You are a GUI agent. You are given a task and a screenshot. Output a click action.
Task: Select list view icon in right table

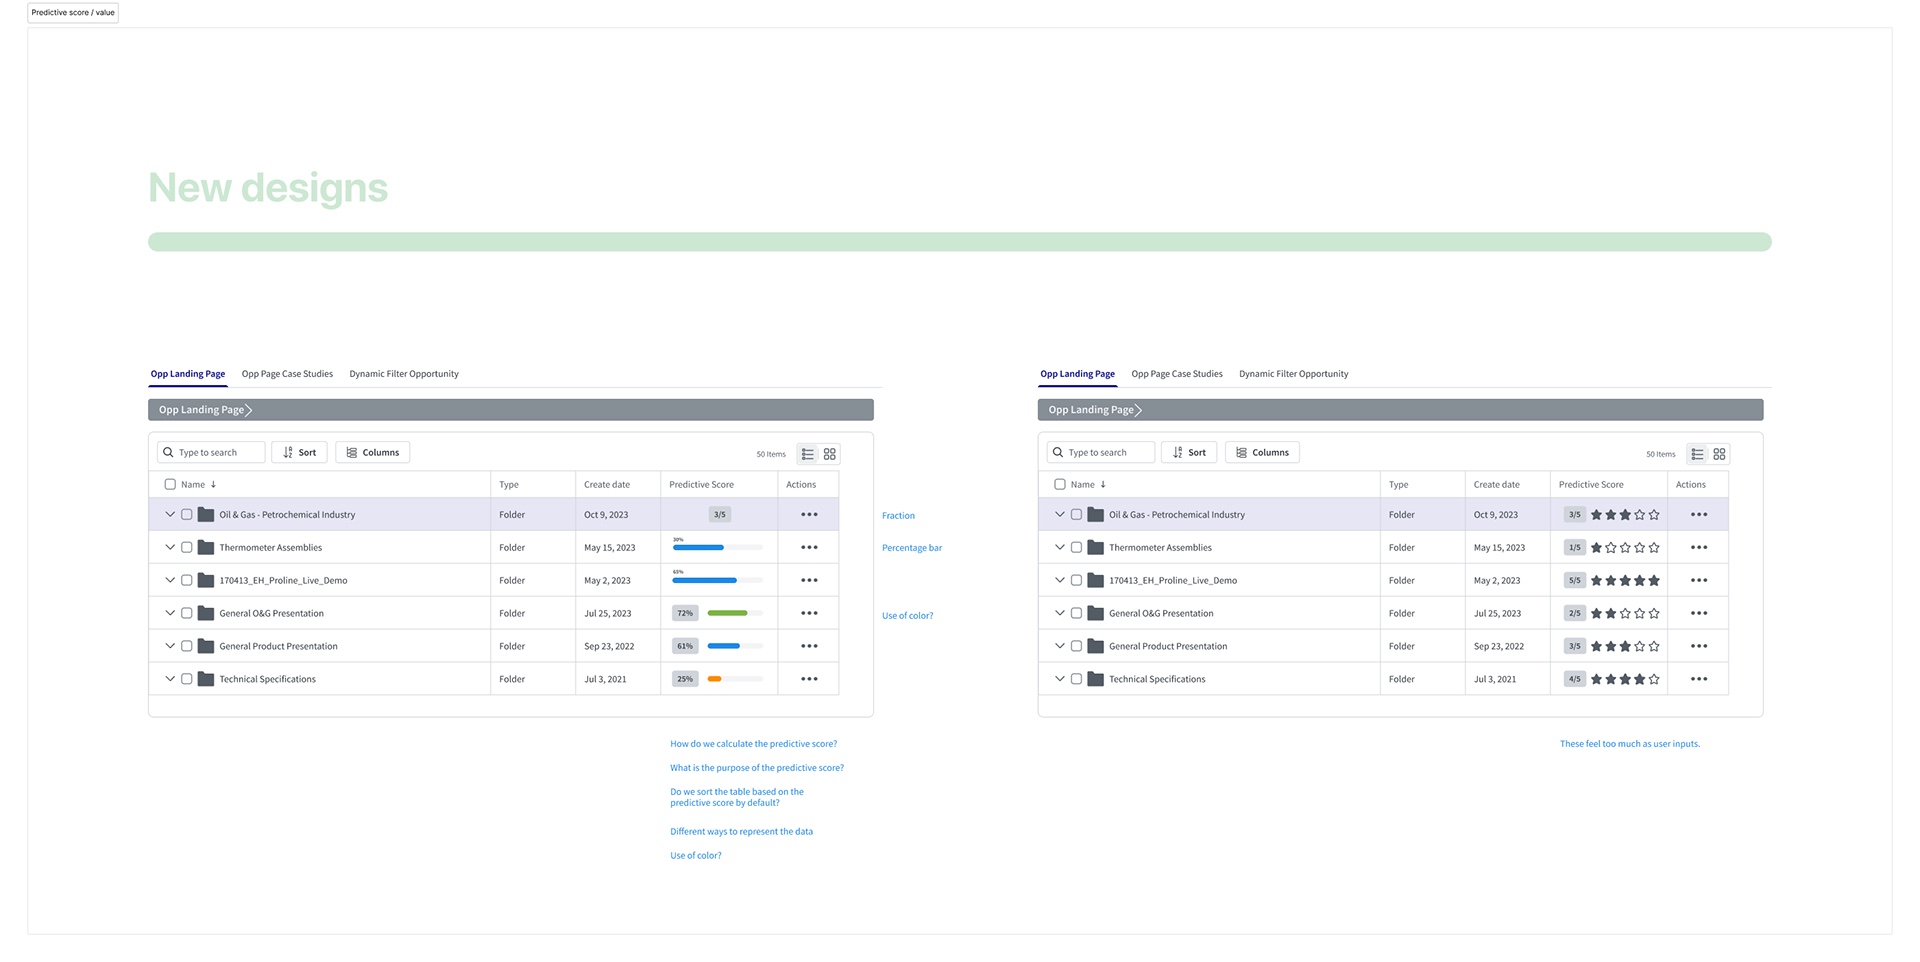click(1697, 454)
